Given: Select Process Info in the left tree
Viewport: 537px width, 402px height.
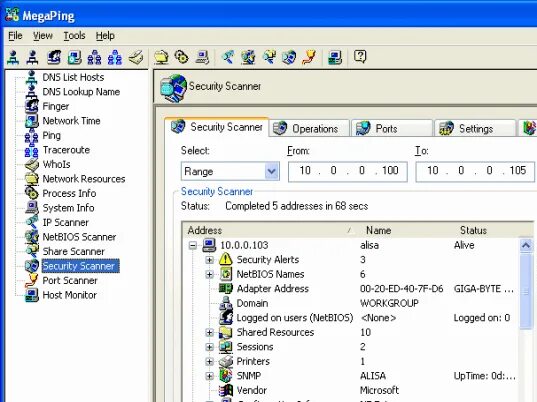Looking at the screenshot, I should (69, 193).
